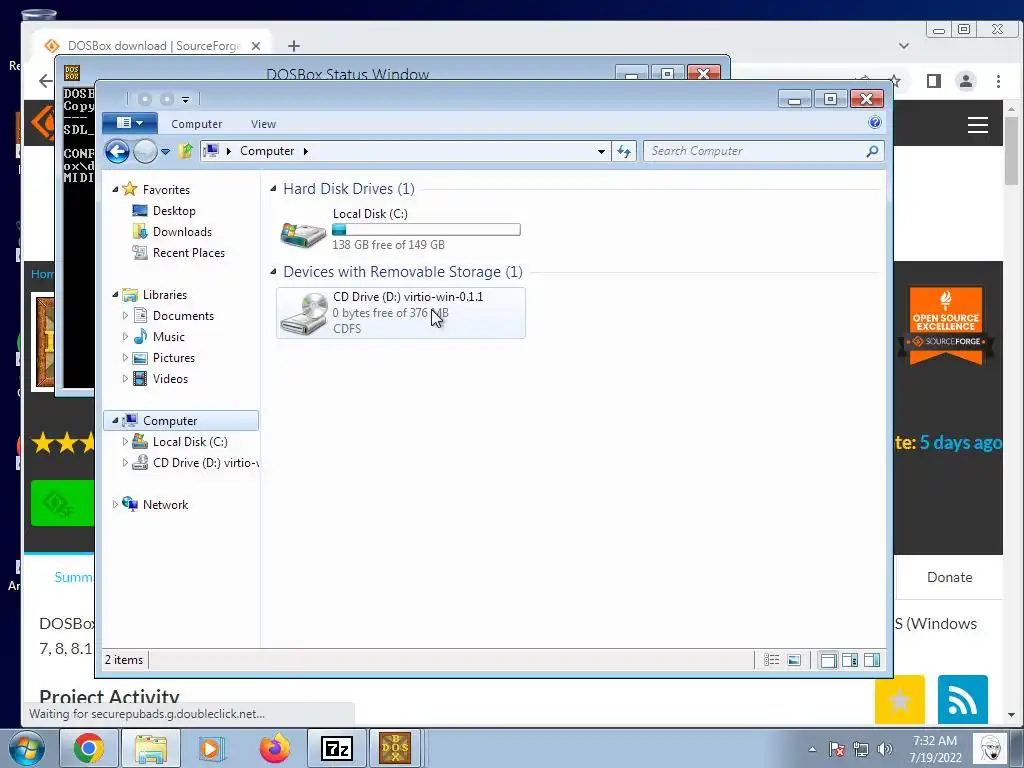1024x768 pixels.
Task: Open SourceForge hamburger menu
Action: (978, 125)
